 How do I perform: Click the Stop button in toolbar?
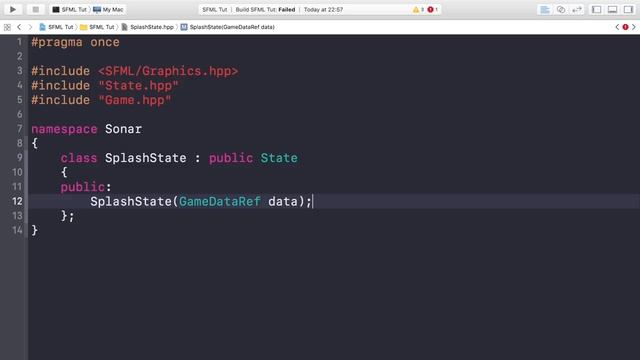pos(36,9)
